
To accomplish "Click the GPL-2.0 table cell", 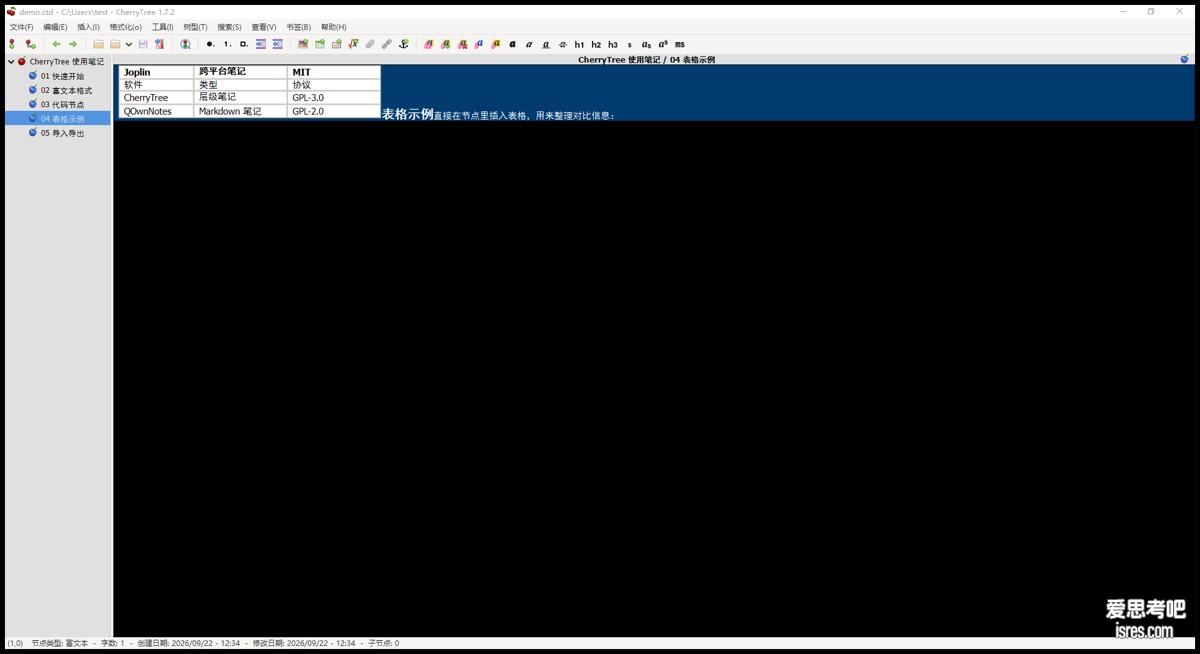I will 334,111.
